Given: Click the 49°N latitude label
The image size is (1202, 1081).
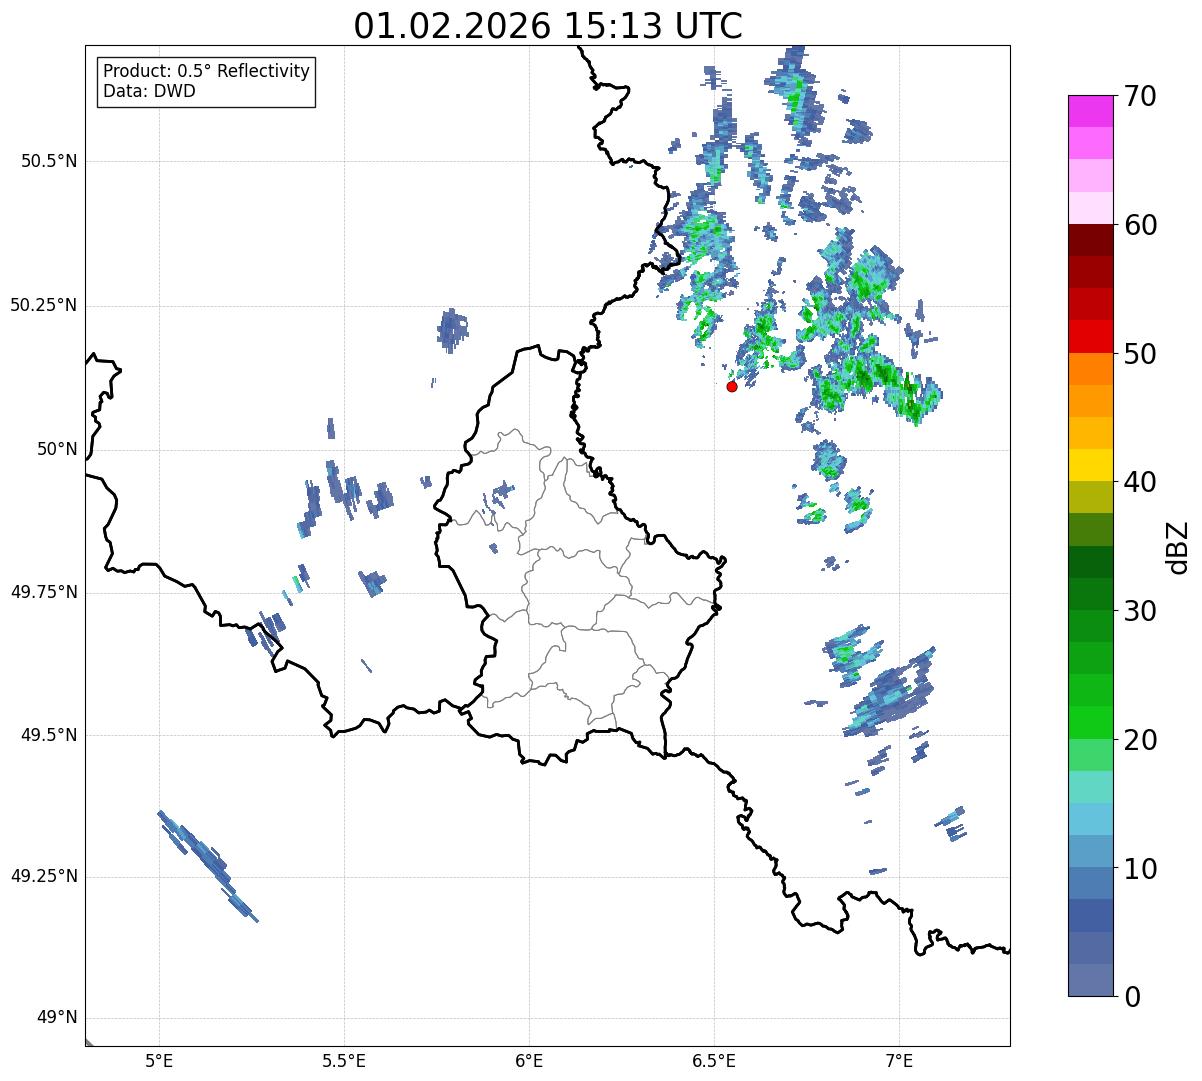Looking at the screenshot, I should point(57,1018).
